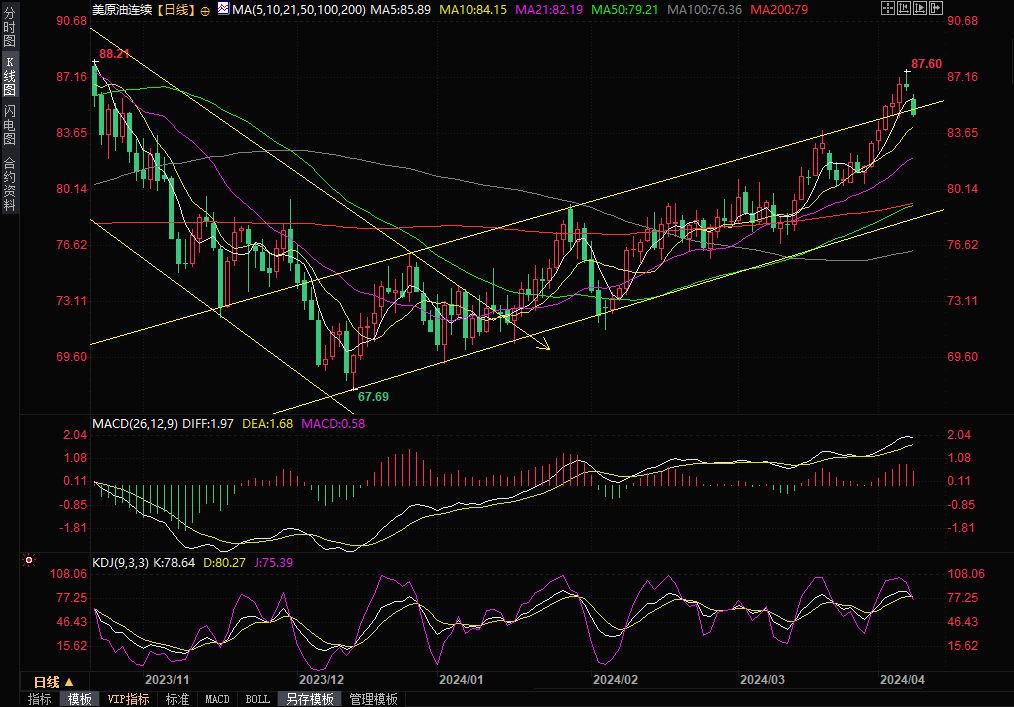Switch to the VIP指标 tab
The height and width of the screenshot is (707, 1014).
click(x=128, y=699)
